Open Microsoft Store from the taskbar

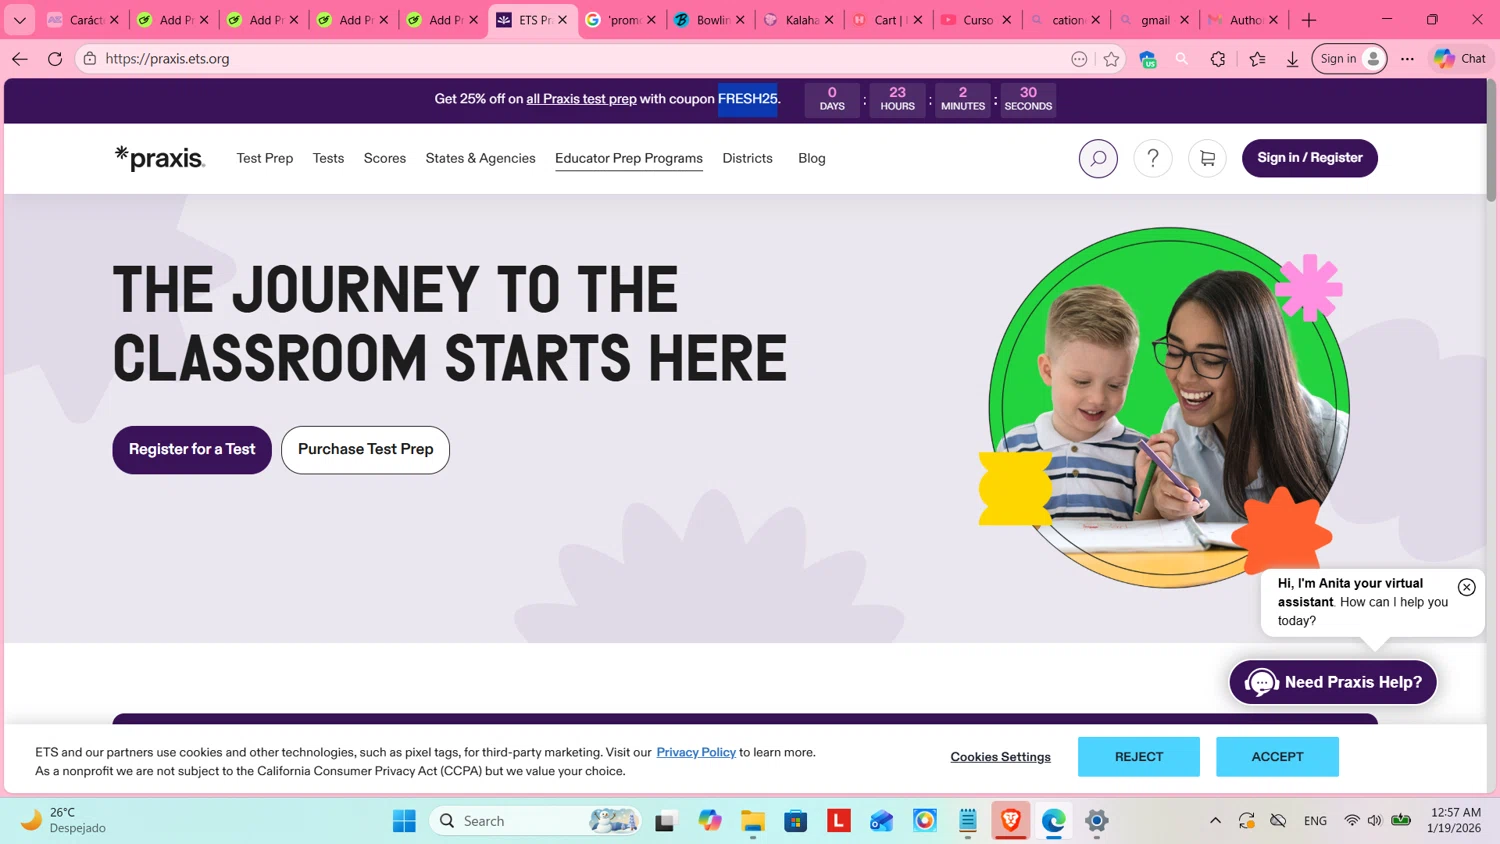coord(796,821)
